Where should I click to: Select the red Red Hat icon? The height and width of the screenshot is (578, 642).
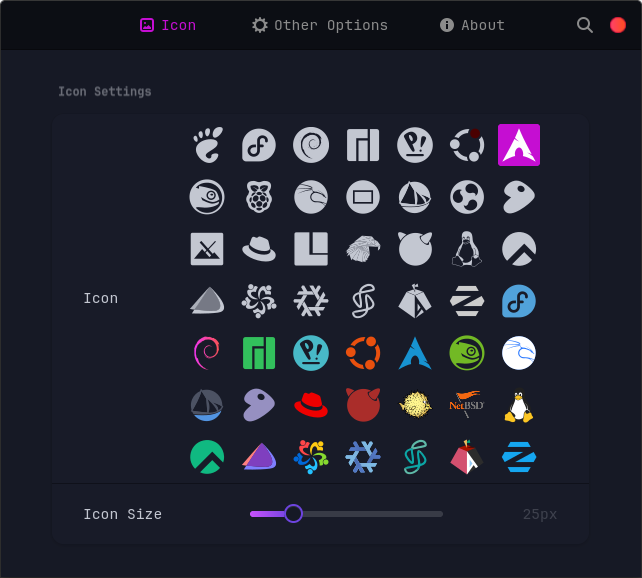point(311,405)
